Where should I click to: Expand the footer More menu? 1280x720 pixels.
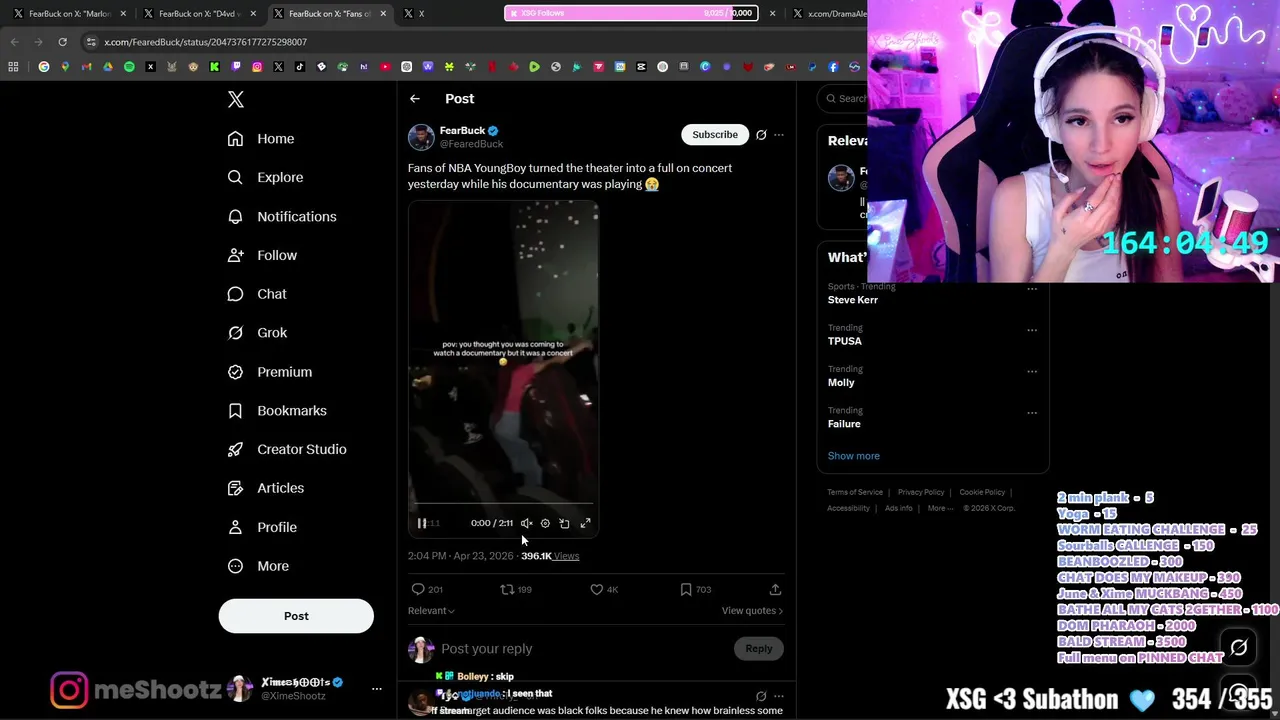point(938,508)
